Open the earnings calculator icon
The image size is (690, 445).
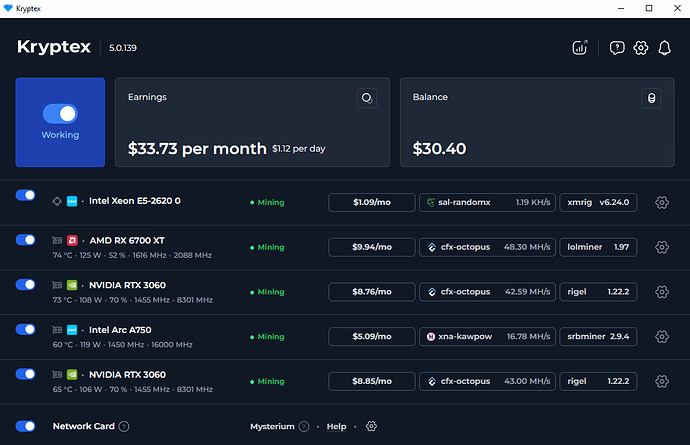(367, 98)
